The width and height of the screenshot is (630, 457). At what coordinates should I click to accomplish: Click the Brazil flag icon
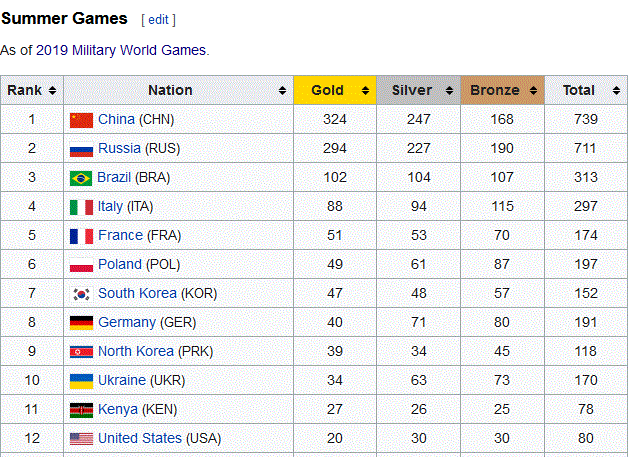(x=81, y=178)
